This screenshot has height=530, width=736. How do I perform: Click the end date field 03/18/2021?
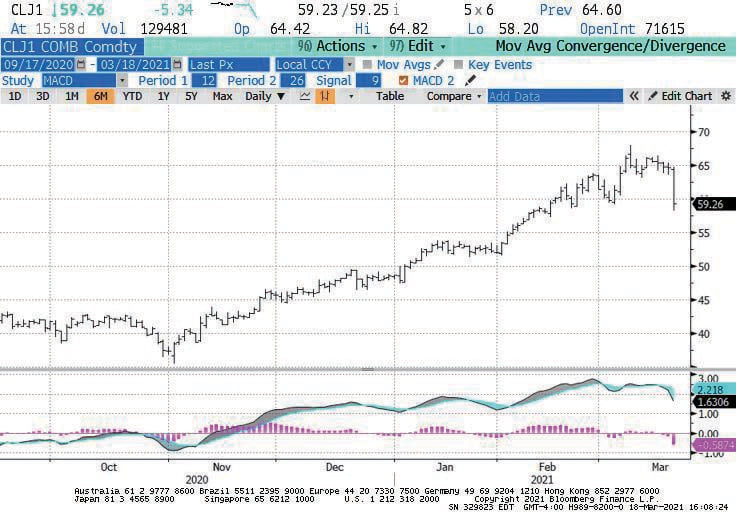pyautogui.click(x=135, y=64)
